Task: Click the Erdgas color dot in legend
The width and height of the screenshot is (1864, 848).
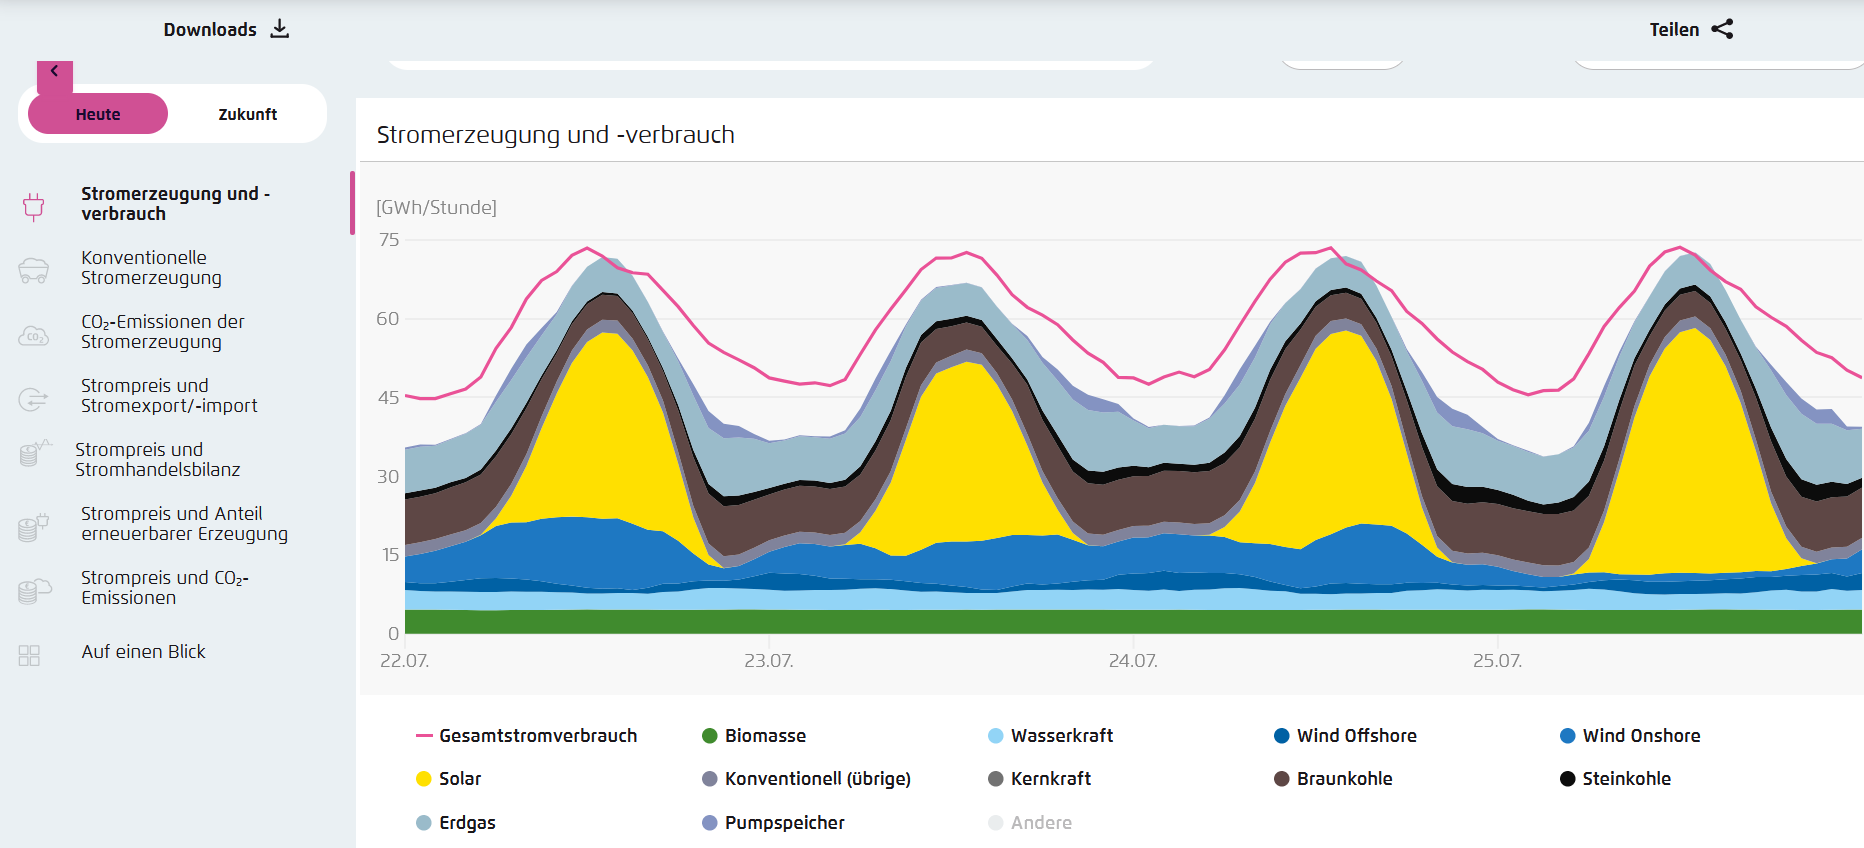Action: click(424, 823)
